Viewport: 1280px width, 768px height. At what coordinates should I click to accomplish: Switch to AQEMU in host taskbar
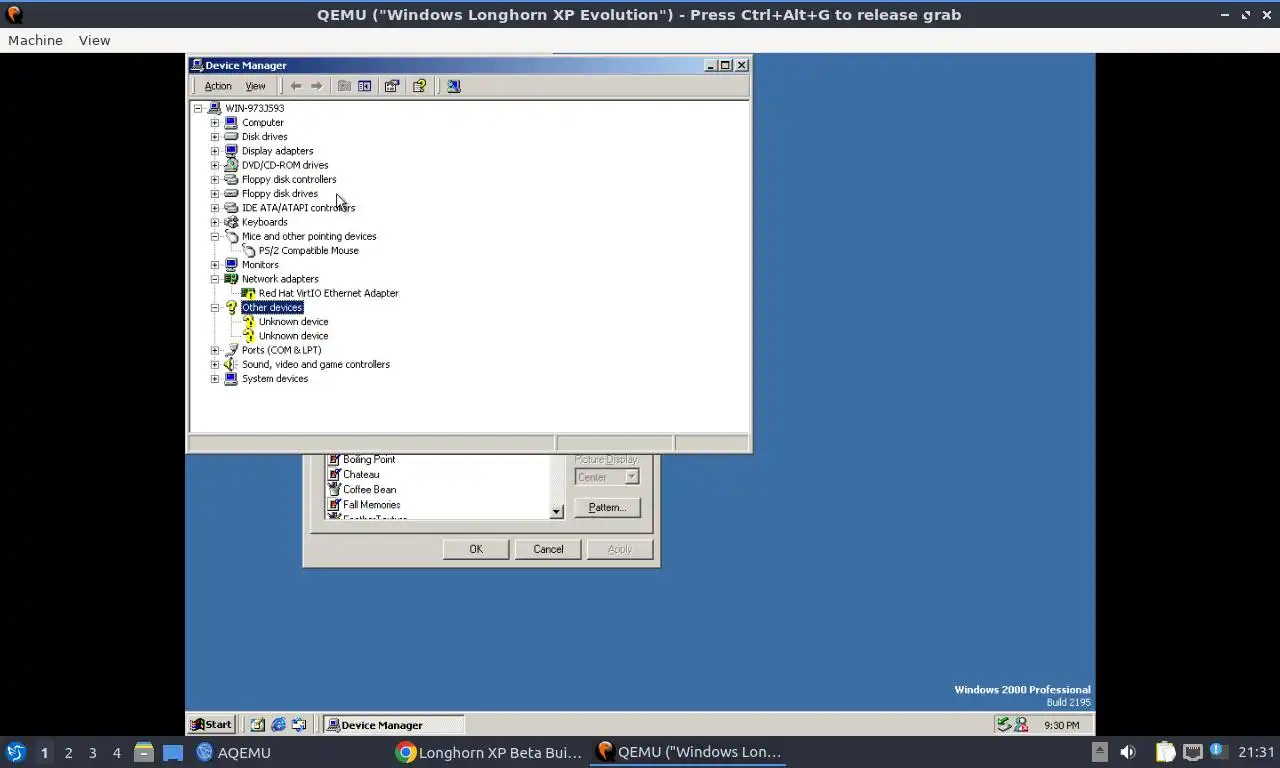coord(233,752)
